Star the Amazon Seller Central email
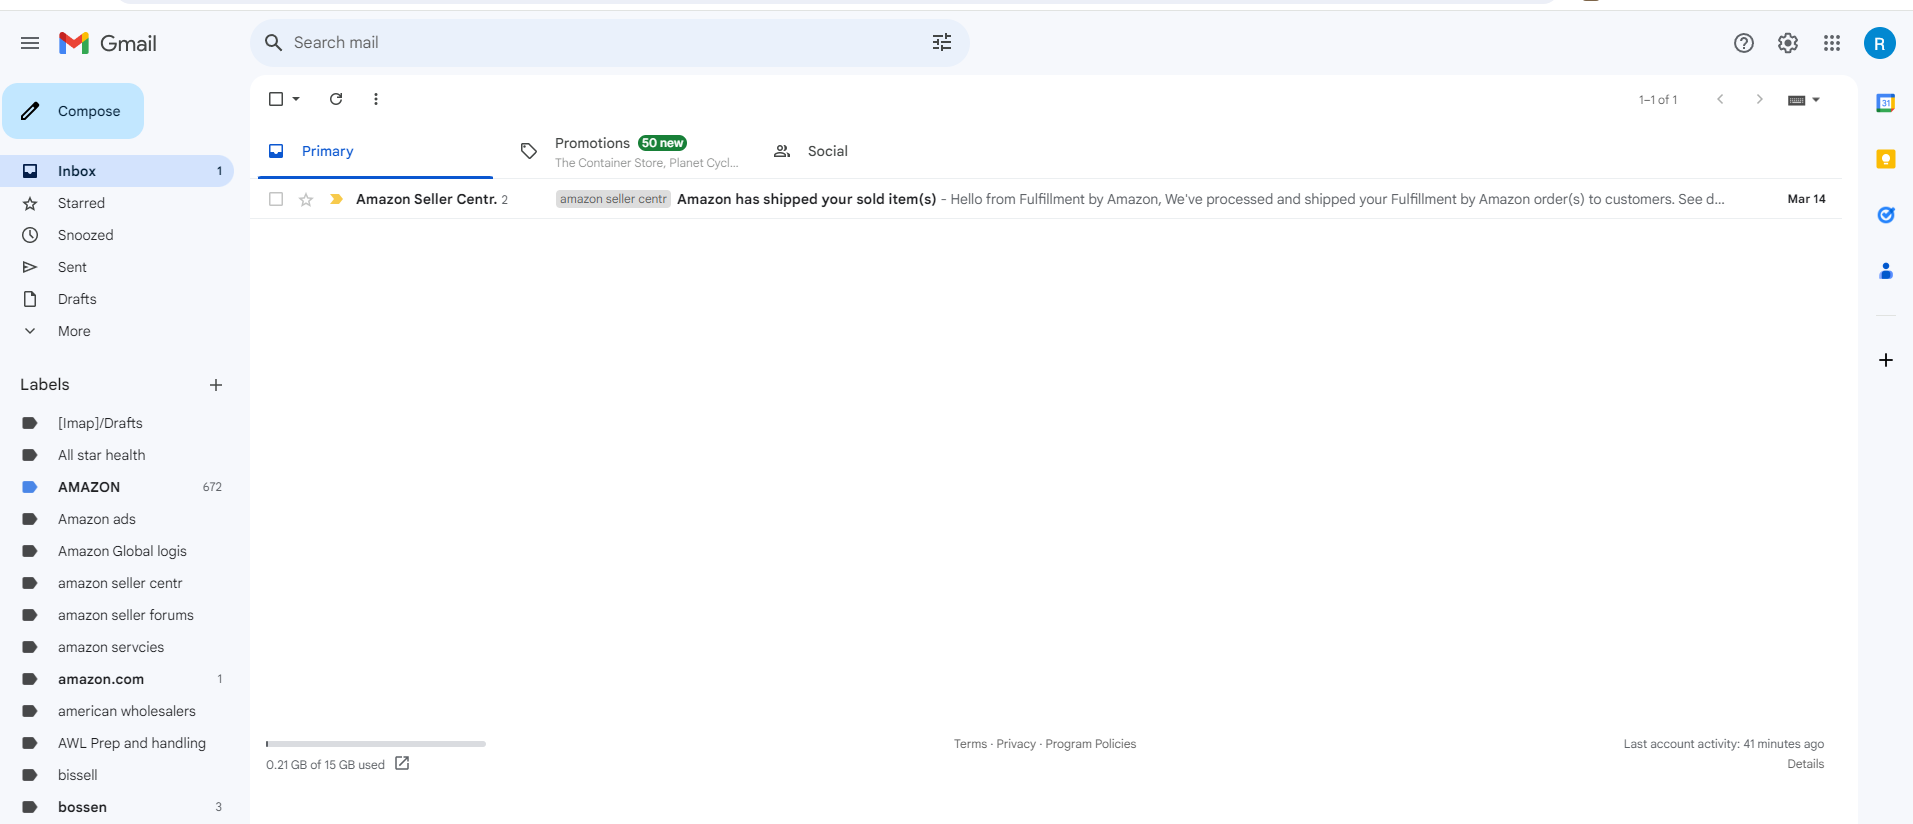This screenshot has width=1913, height=824. point(306,200)
